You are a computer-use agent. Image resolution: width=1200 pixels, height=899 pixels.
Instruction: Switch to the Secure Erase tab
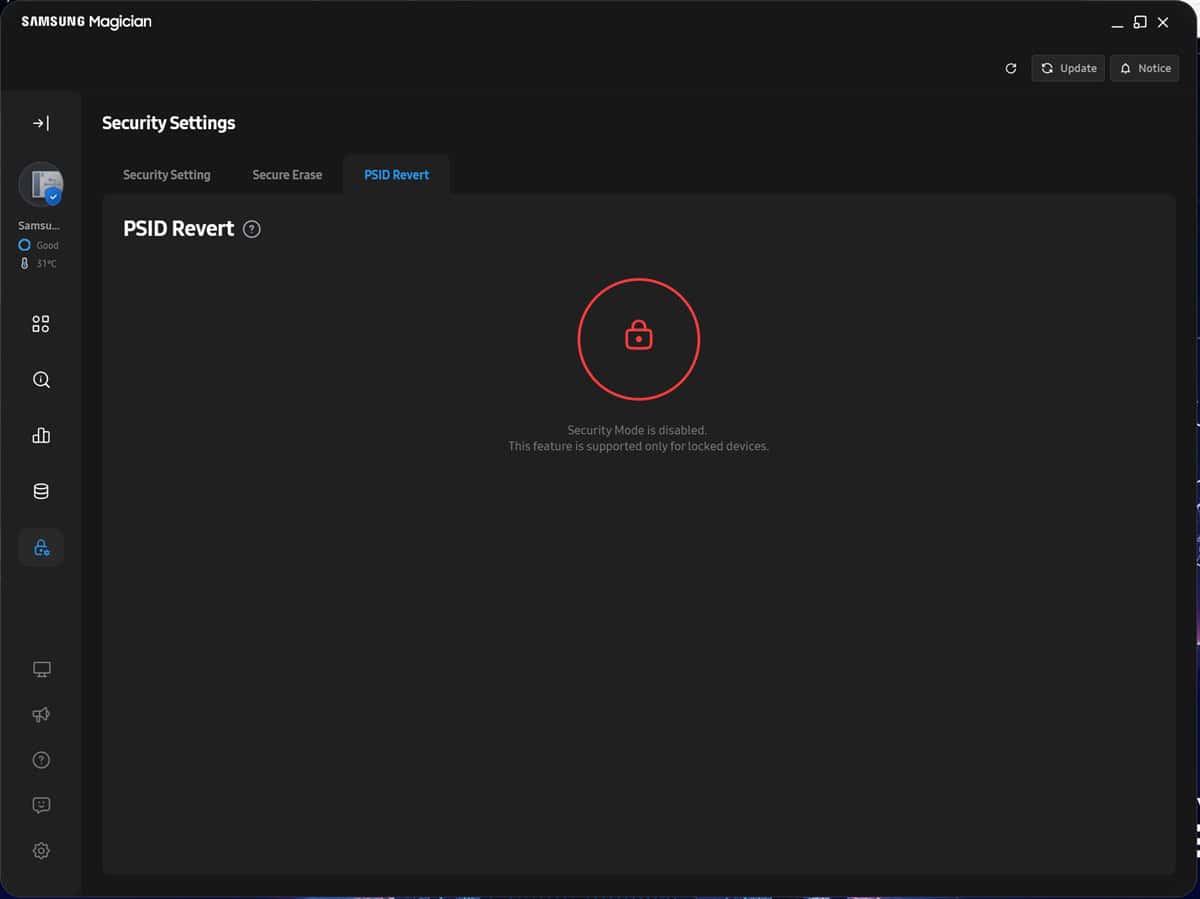point(287,175)
